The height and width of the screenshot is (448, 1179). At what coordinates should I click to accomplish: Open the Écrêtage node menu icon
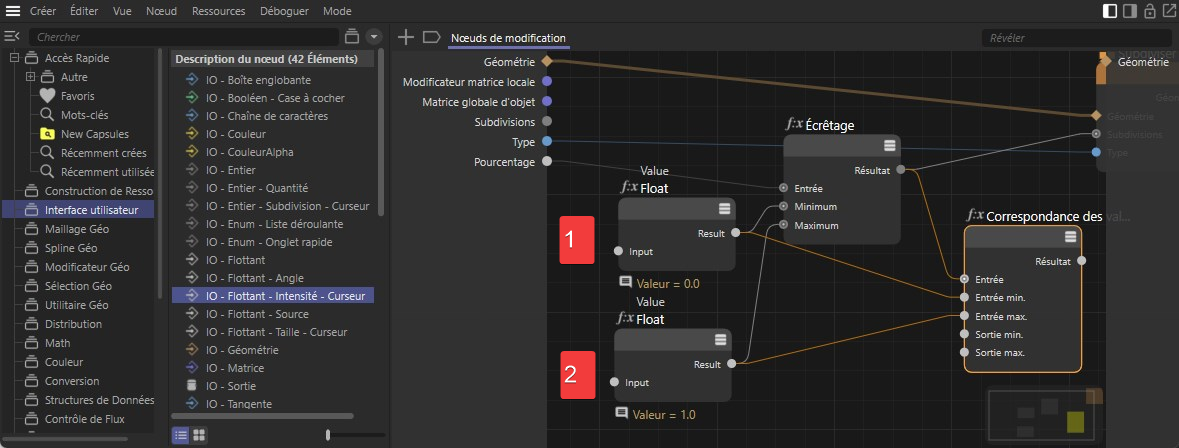pyautogui.click(x=889, y=146)
